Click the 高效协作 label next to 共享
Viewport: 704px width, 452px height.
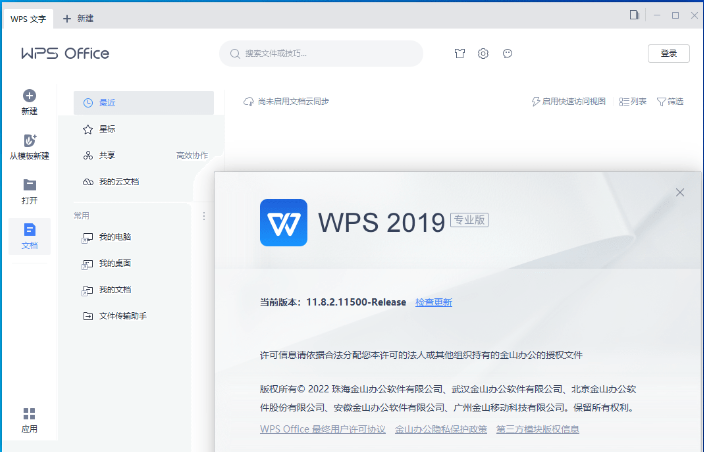tap(192, 156)
